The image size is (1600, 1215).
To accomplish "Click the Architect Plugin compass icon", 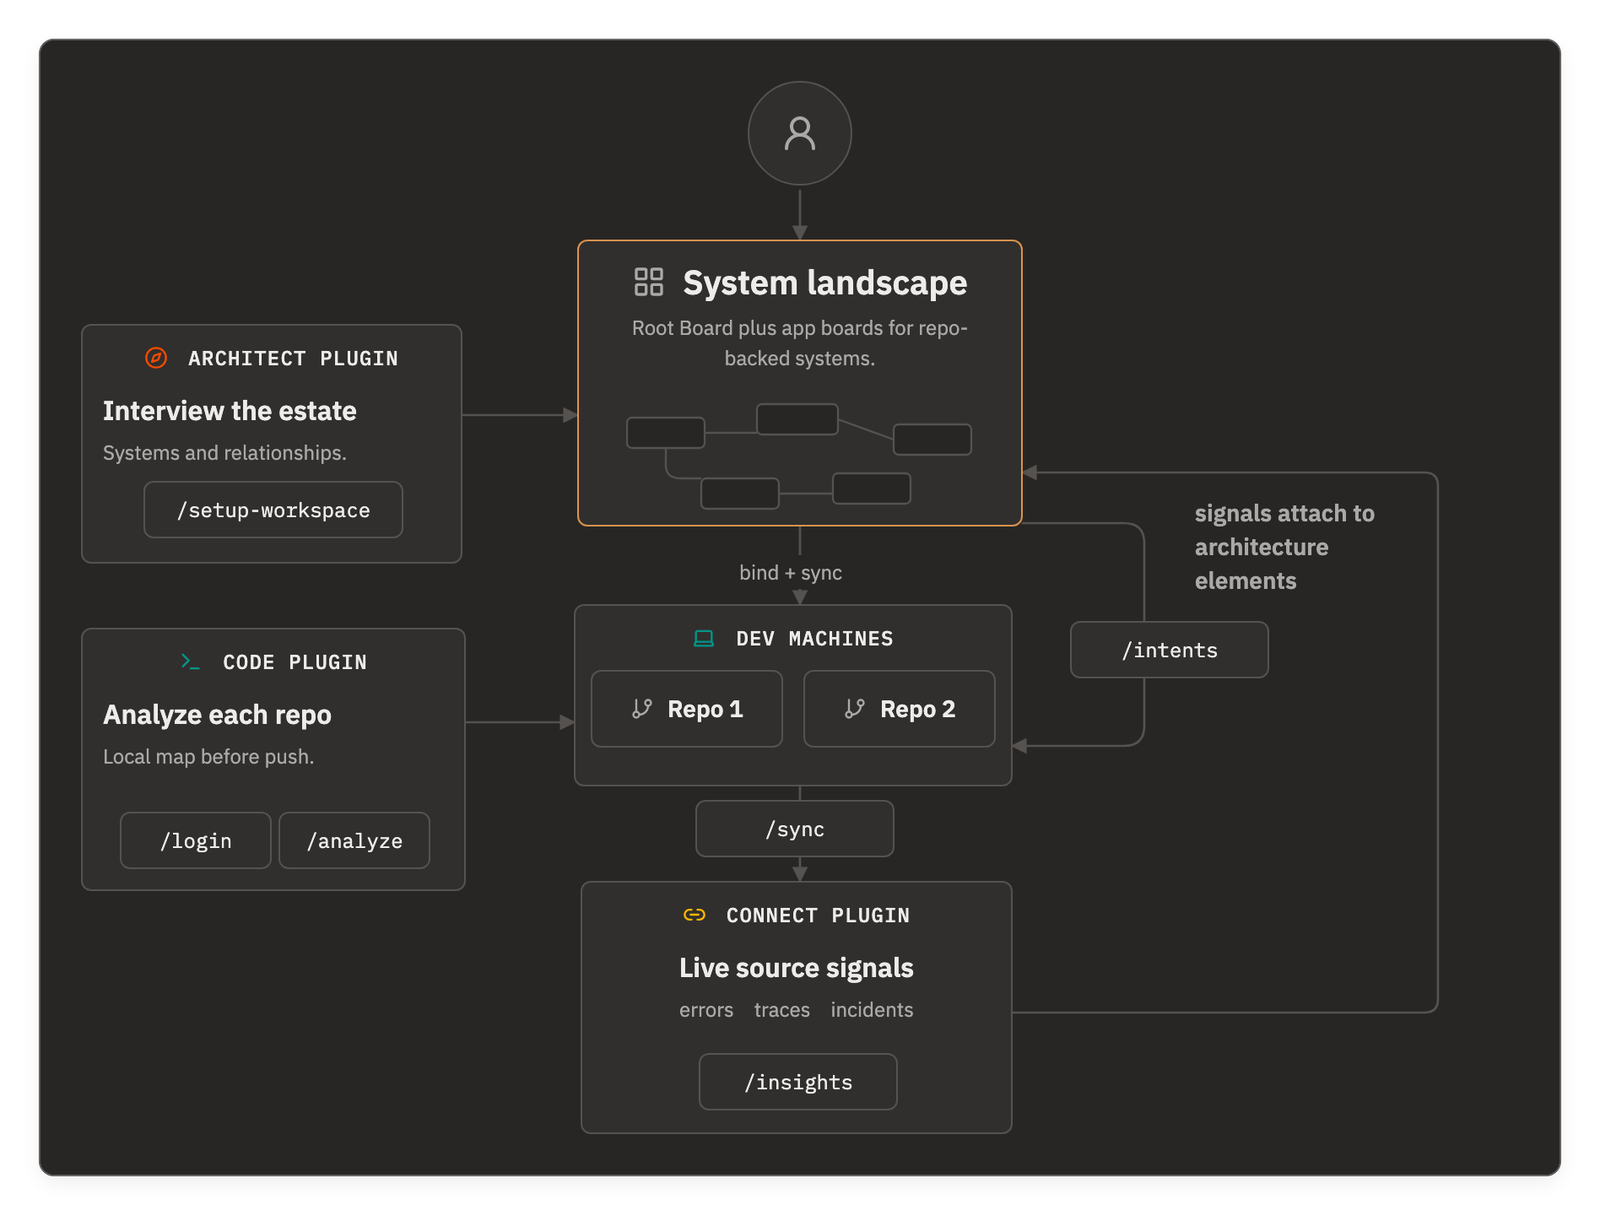I will pyautogui.click(x=156, y=358).
